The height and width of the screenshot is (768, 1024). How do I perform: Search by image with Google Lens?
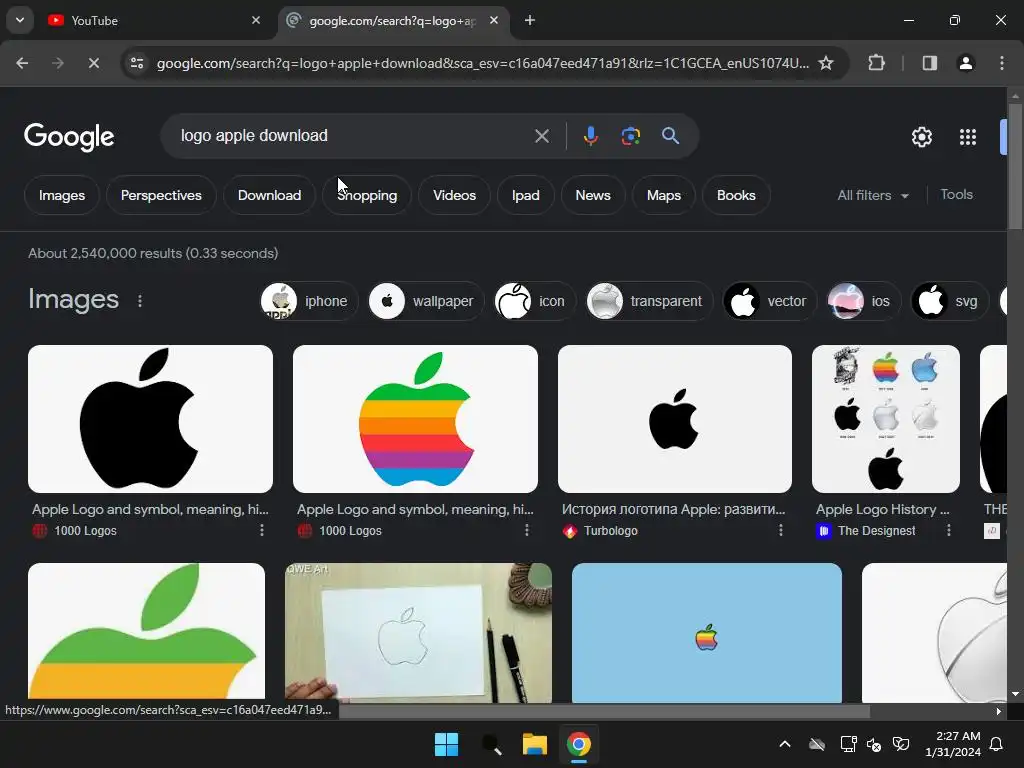(x=631, y=136)
